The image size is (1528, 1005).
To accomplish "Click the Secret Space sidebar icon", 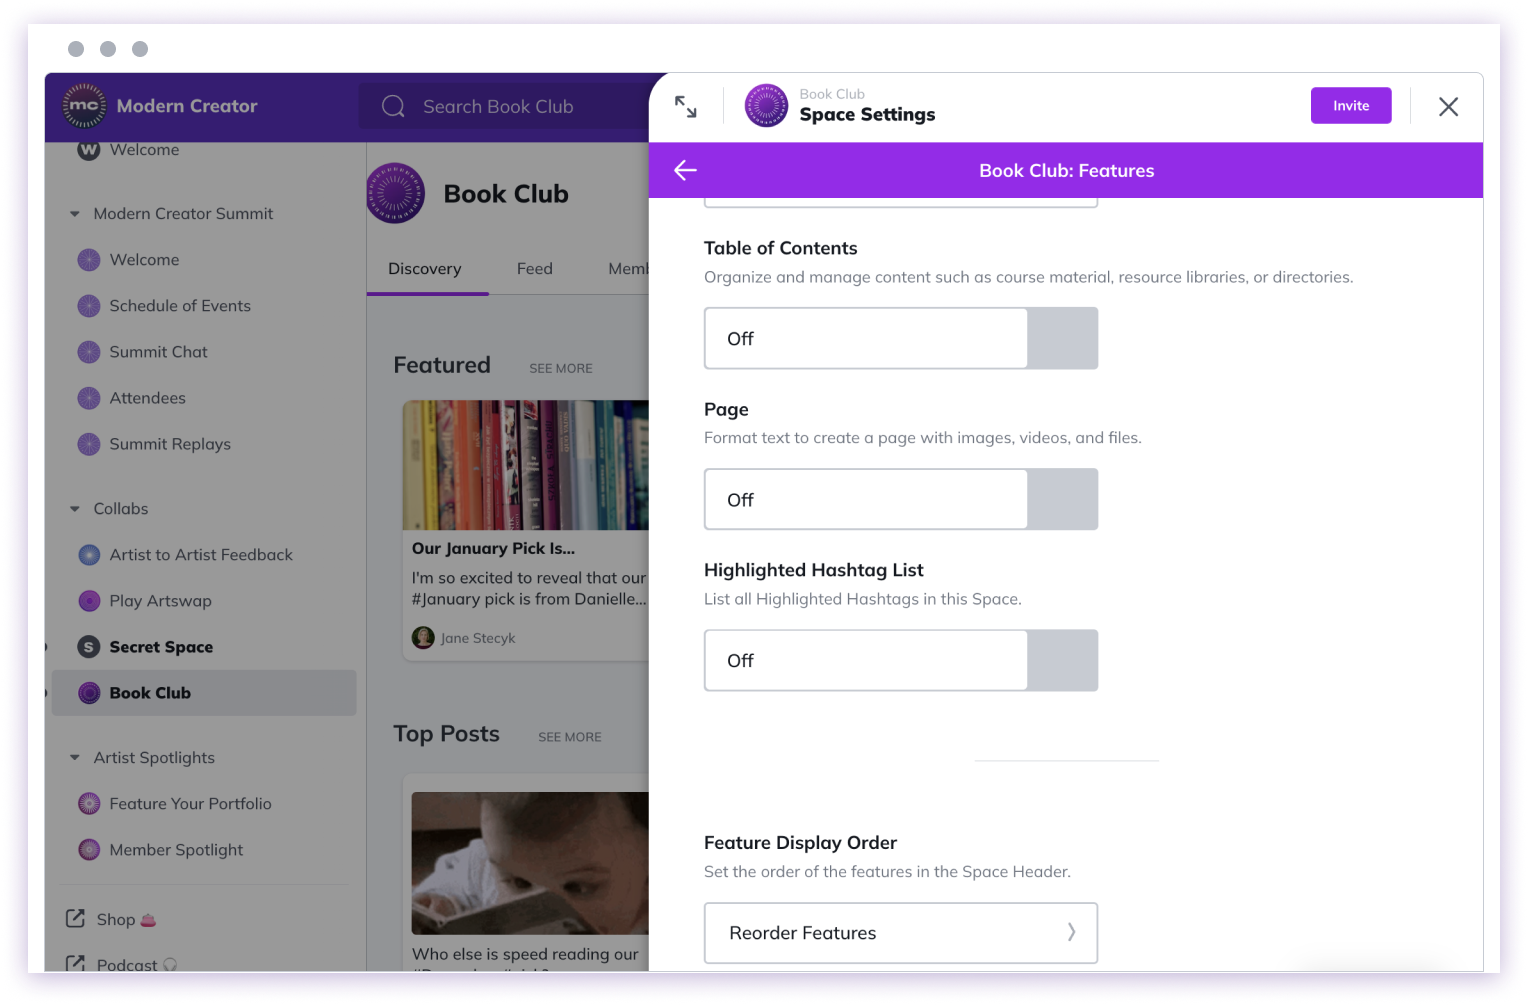I will [89, 647].
